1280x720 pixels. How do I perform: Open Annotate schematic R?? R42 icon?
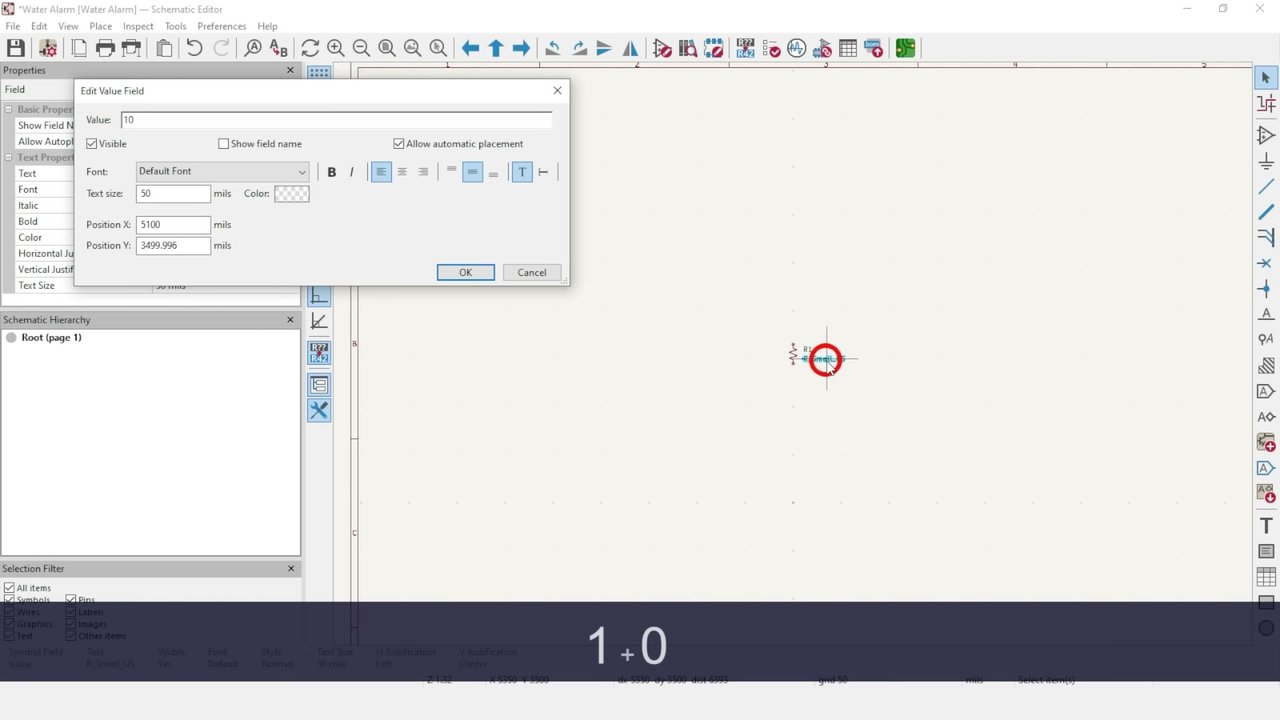coord(745,48)
